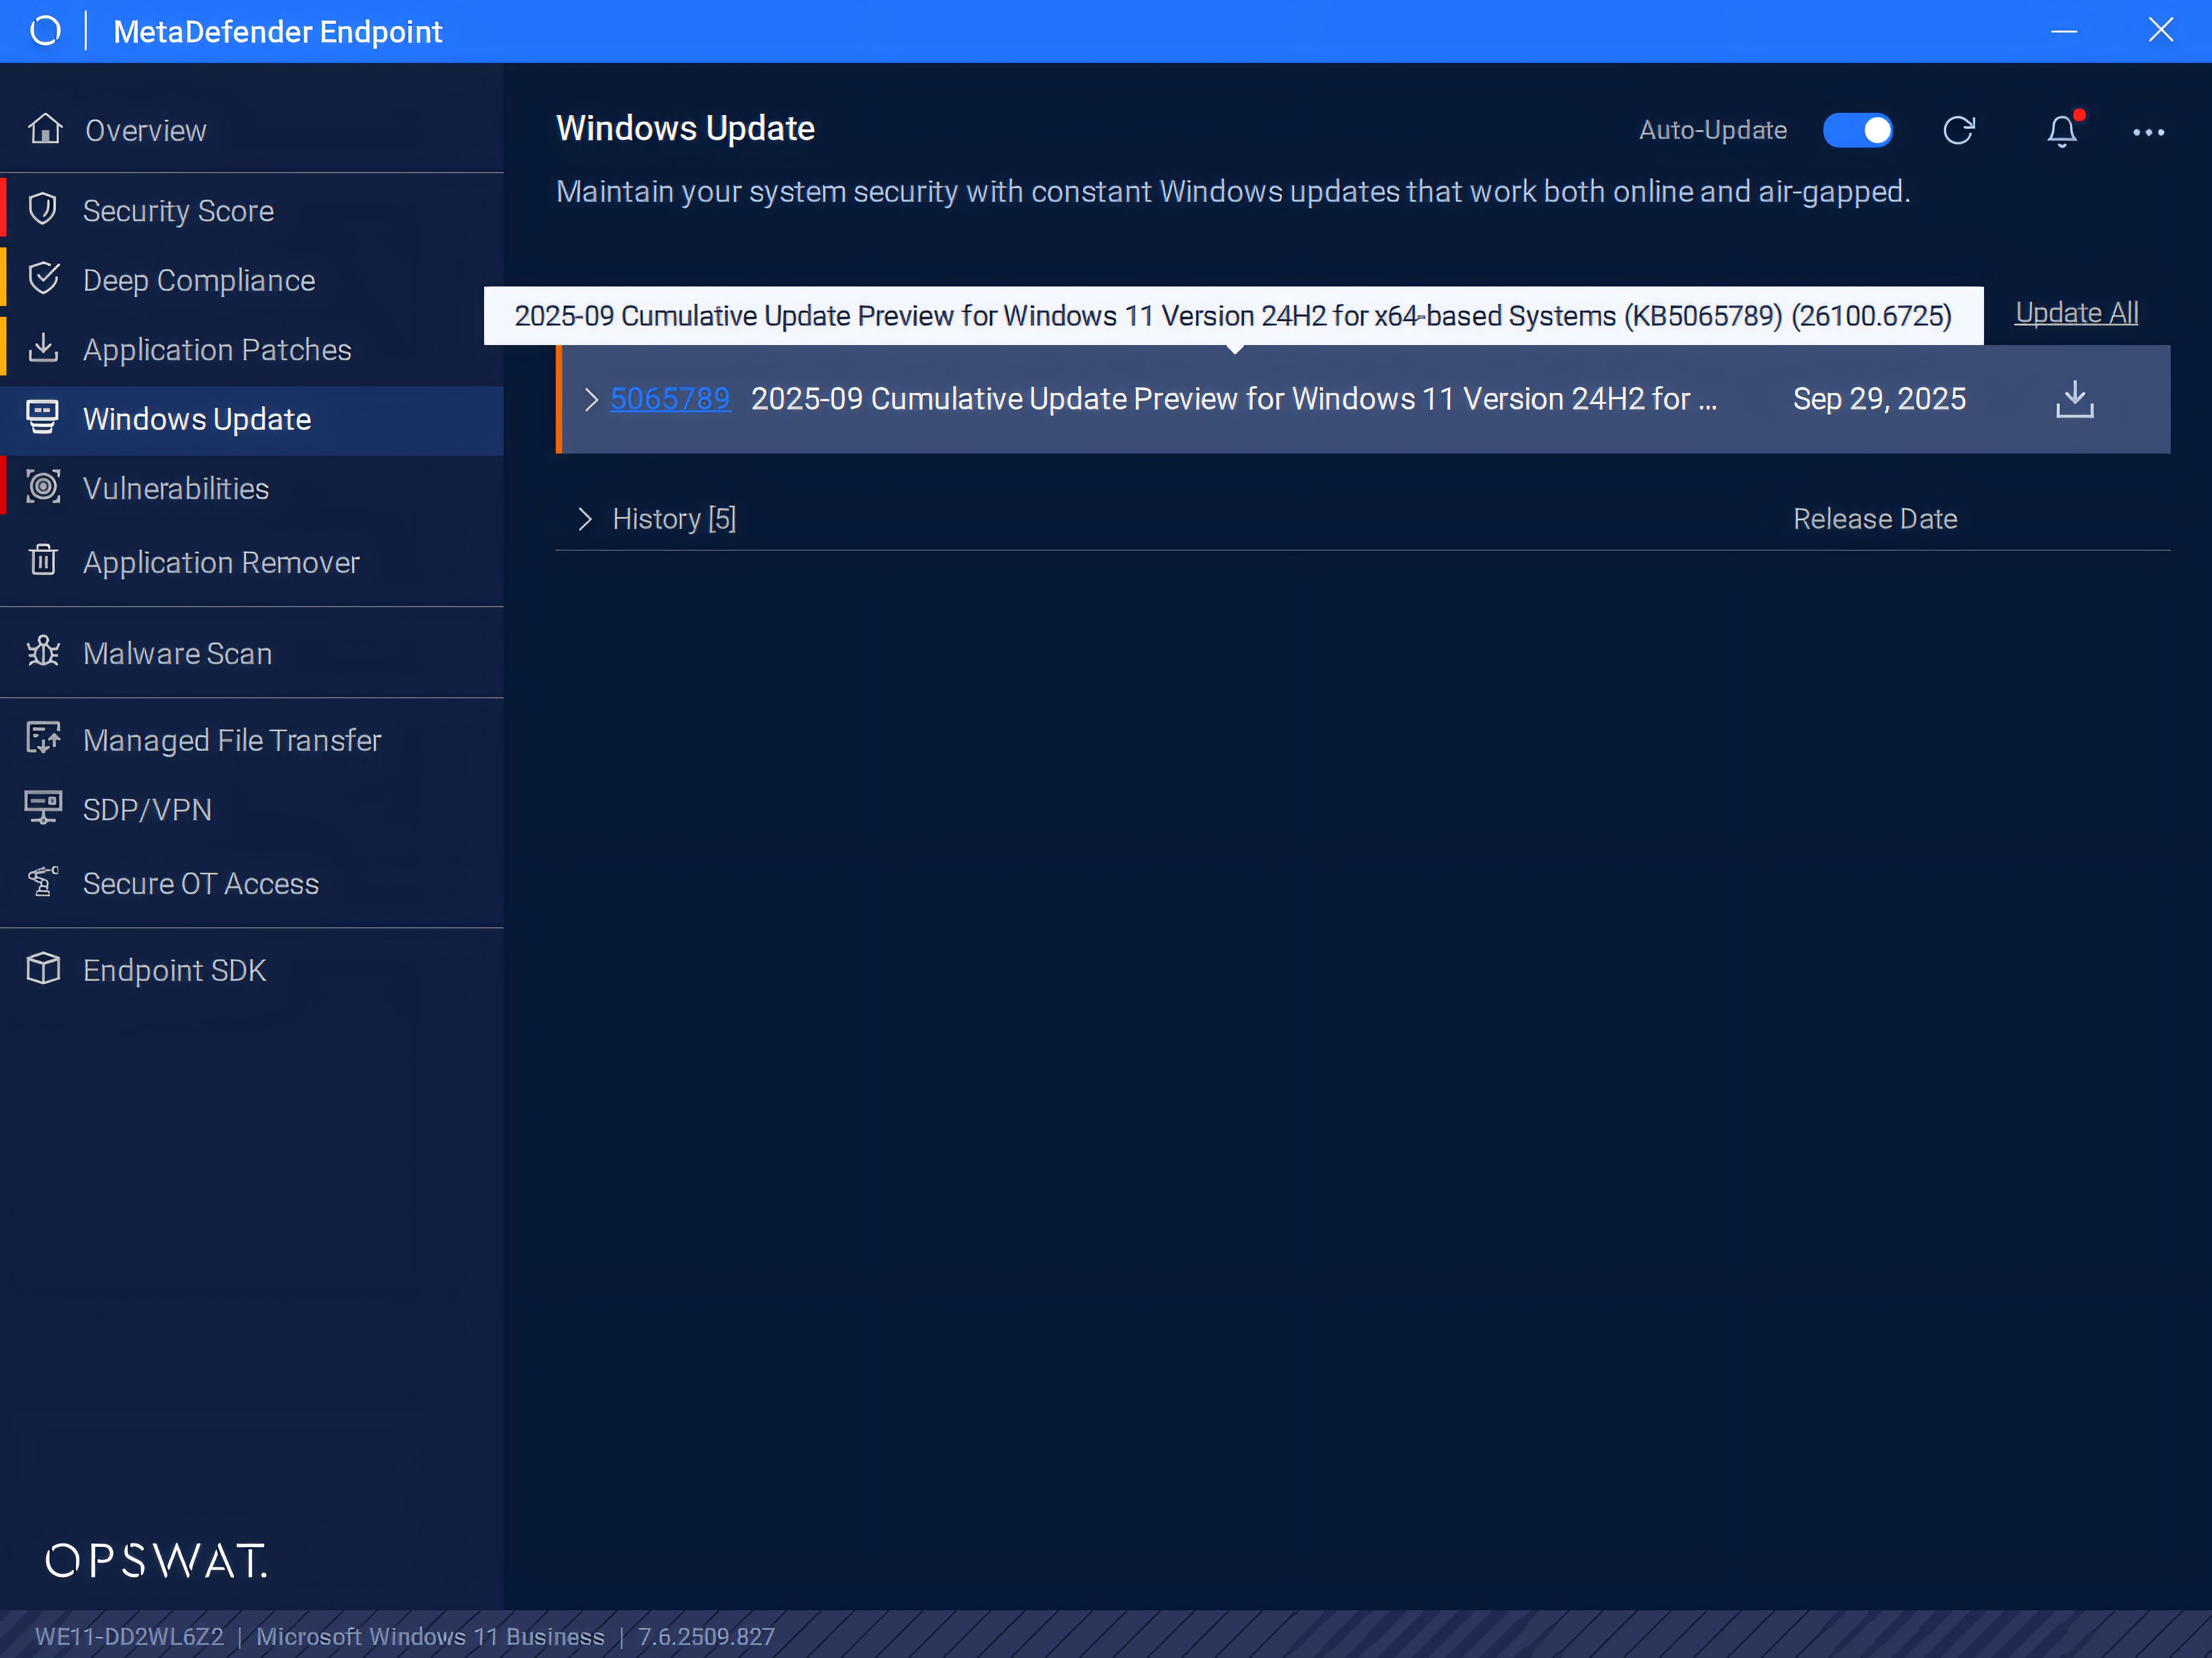Viewport: 2212px width, 1658px height.
Task: Click the Update All link
Action: tap(2076, 313)
